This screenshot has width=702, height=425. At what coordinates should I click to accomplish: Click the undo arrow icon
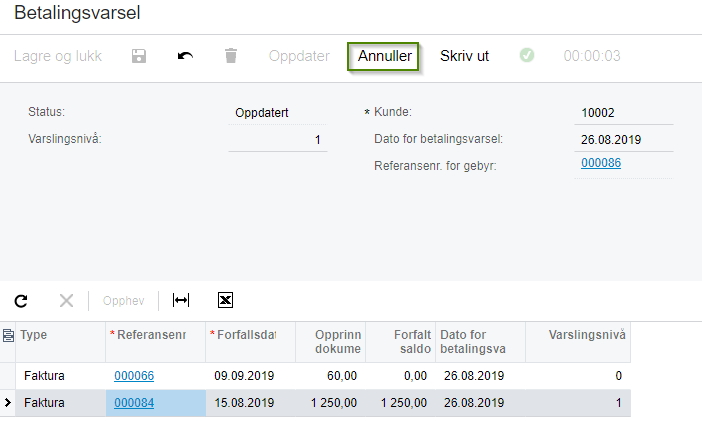[185, 56]
